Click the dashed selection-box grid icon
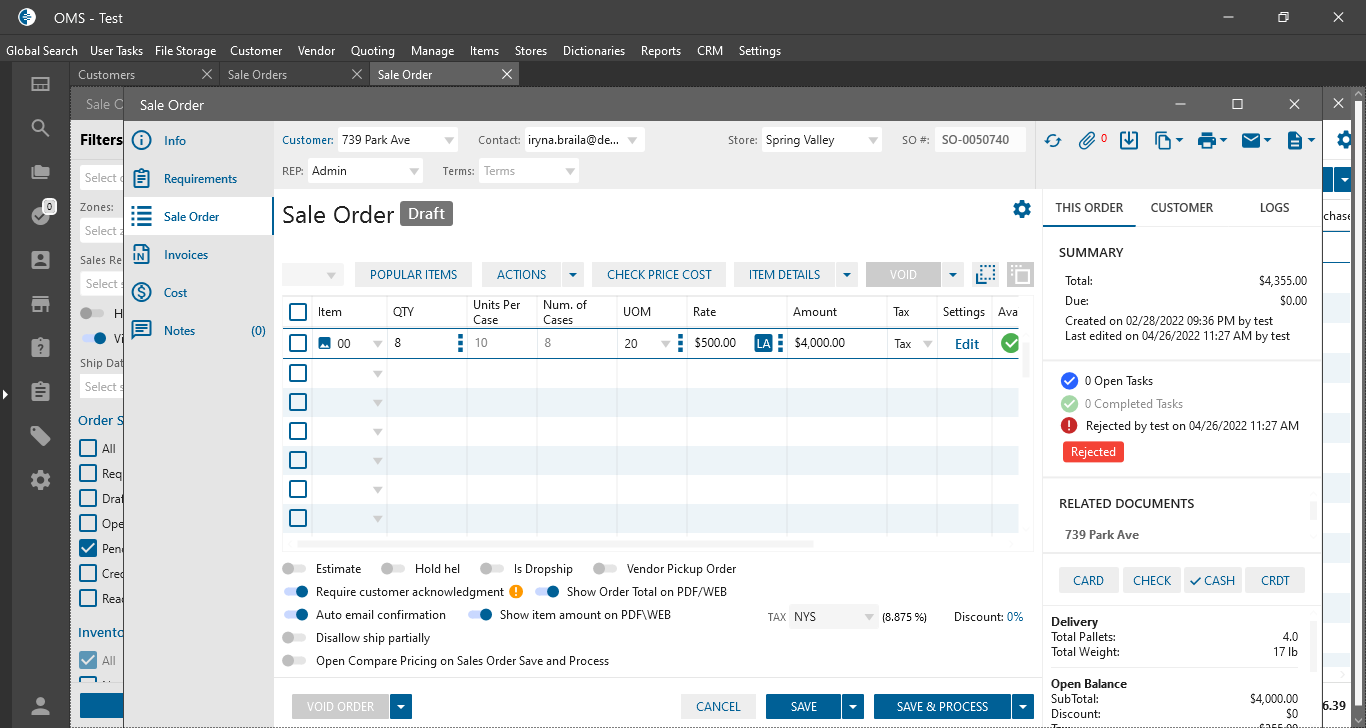 click(986, 274)
